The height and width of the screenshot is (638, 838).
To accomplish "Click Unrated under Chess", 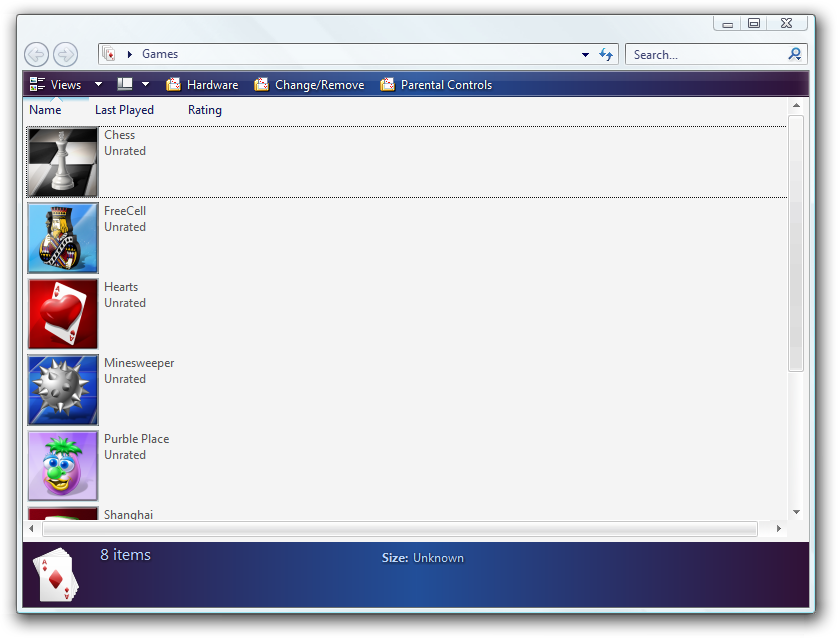I will pos(125,151).
